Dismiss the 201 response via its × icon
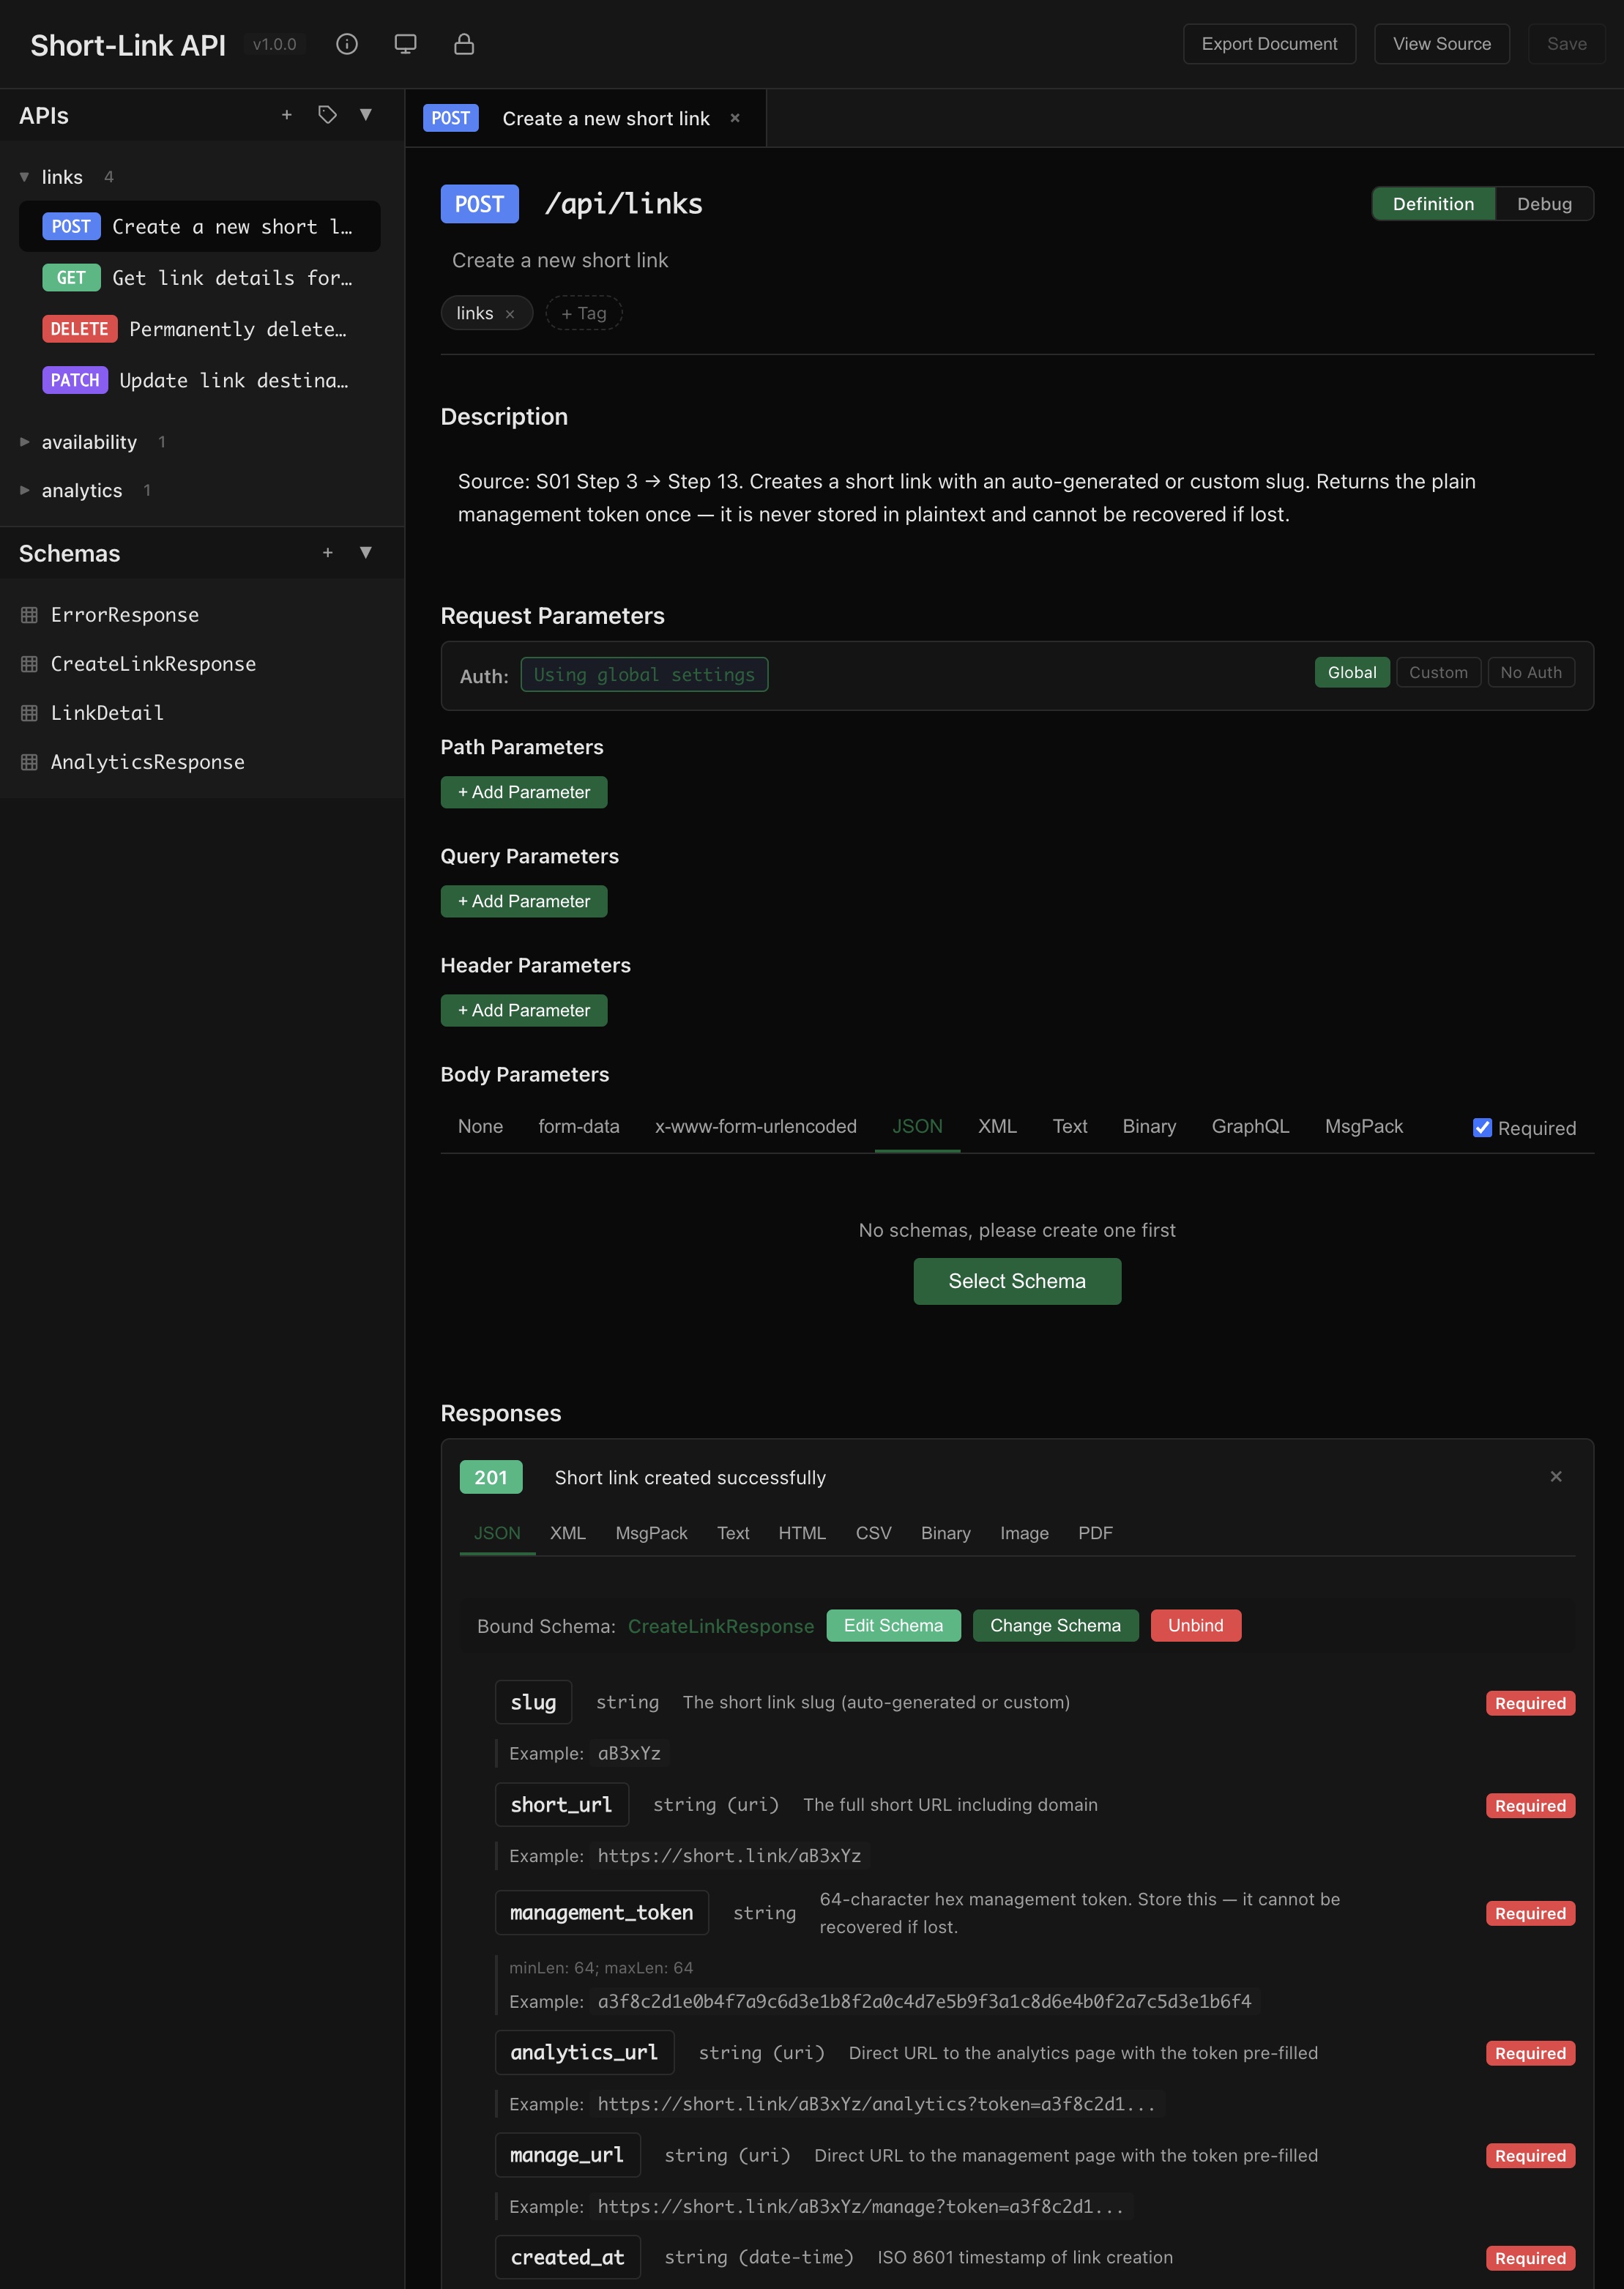1624x2289 pixels. (x=1556, y=1476)
